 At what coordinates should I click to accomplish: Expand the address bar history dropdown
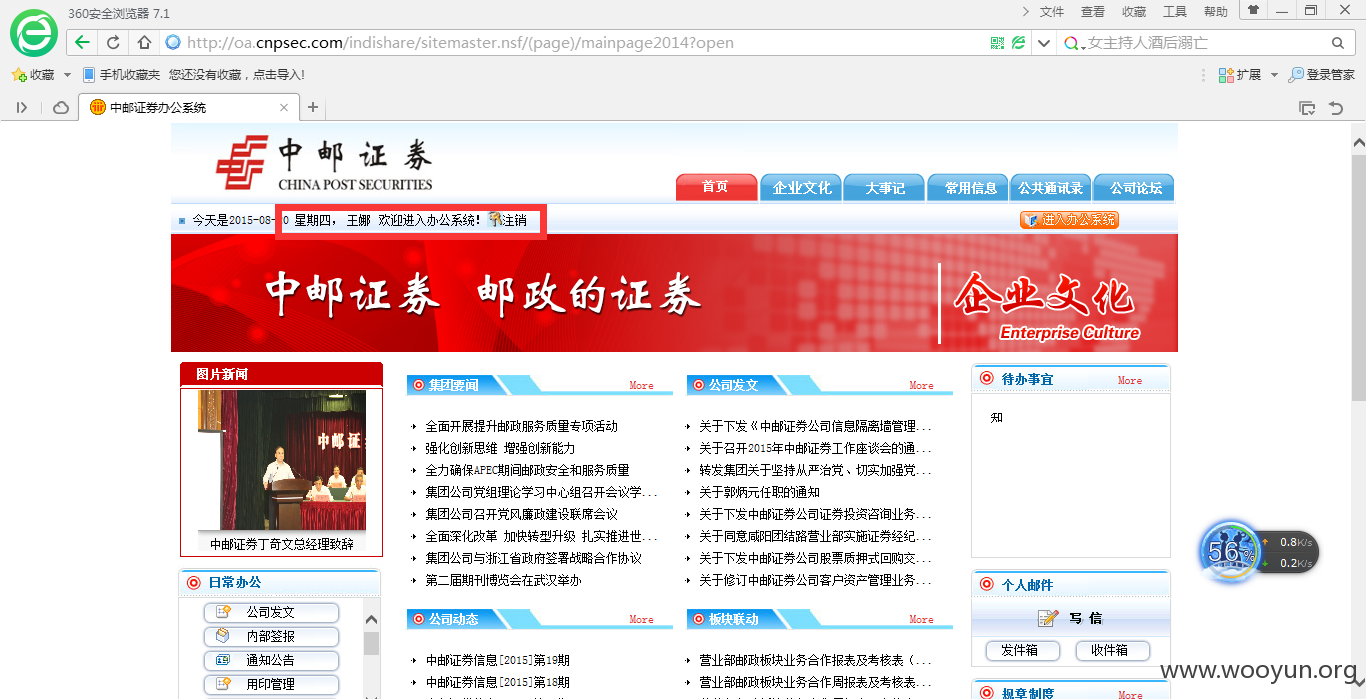(x=1044, y=43)
